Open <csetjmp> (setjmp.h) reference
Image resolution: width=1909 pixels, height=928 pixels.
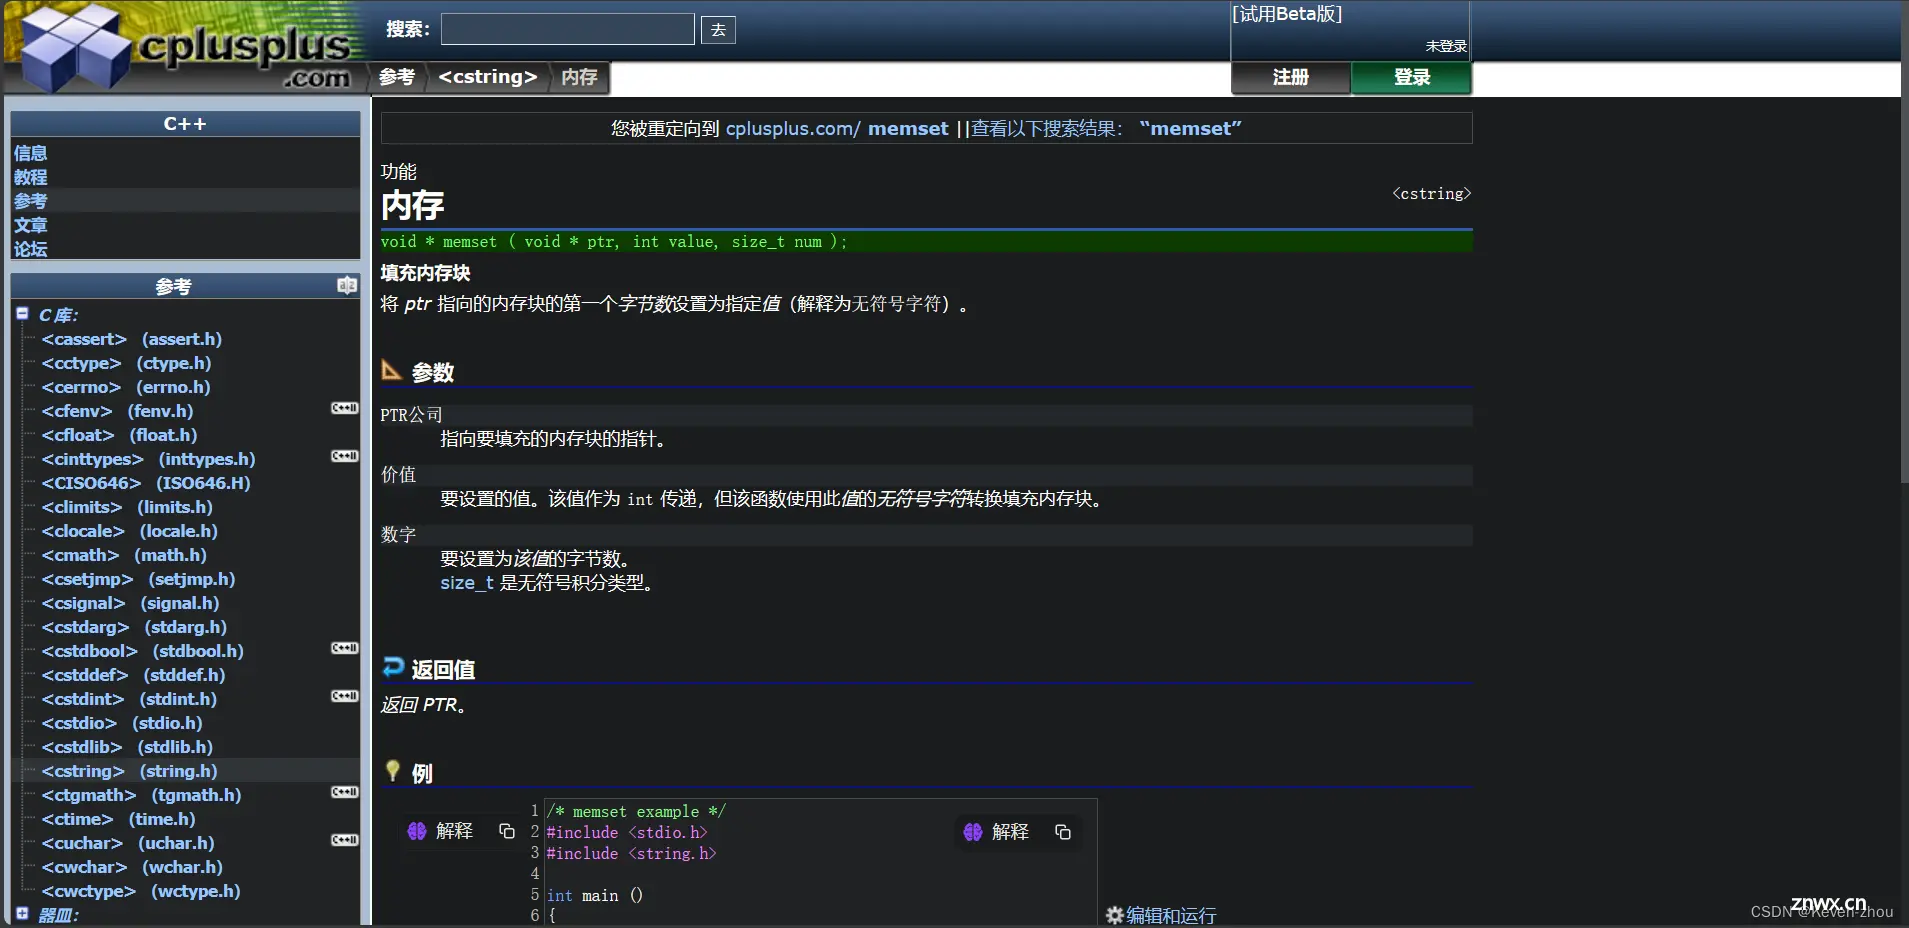[x=138, y=579]
